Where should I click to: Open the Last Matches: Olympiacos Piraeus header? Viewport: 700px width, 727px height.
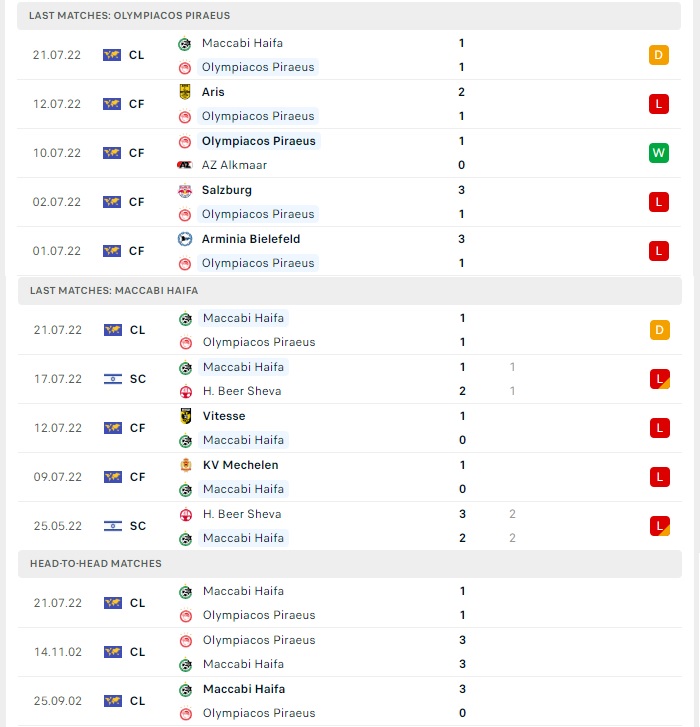[x=349, y=15]
